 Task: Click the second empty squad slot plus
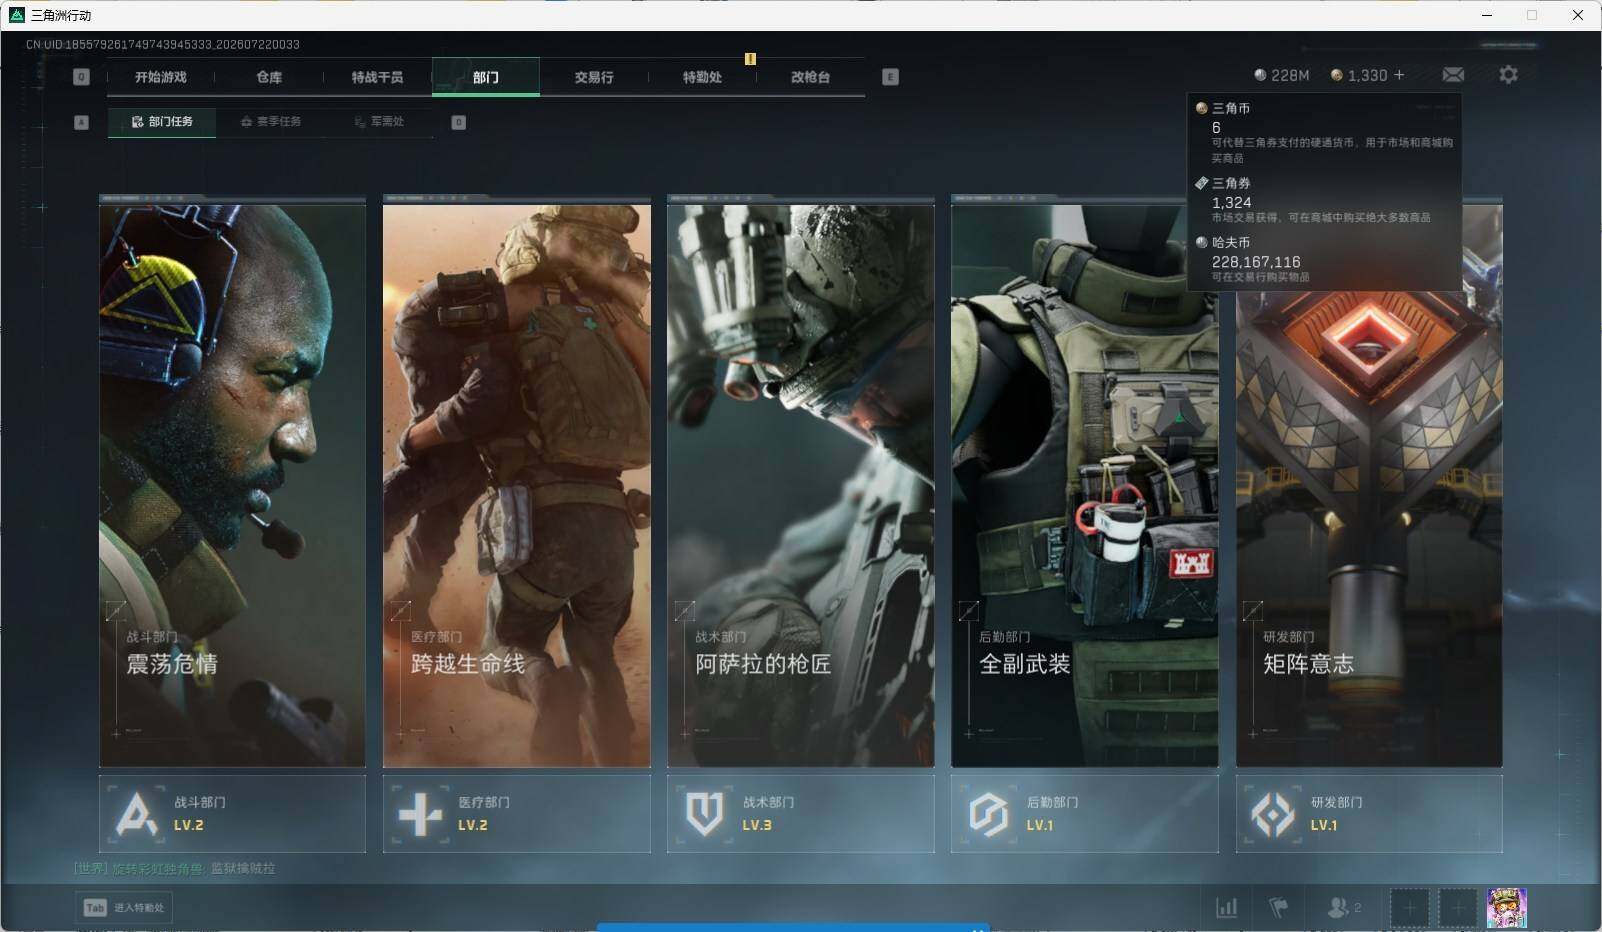[1457, 908]
